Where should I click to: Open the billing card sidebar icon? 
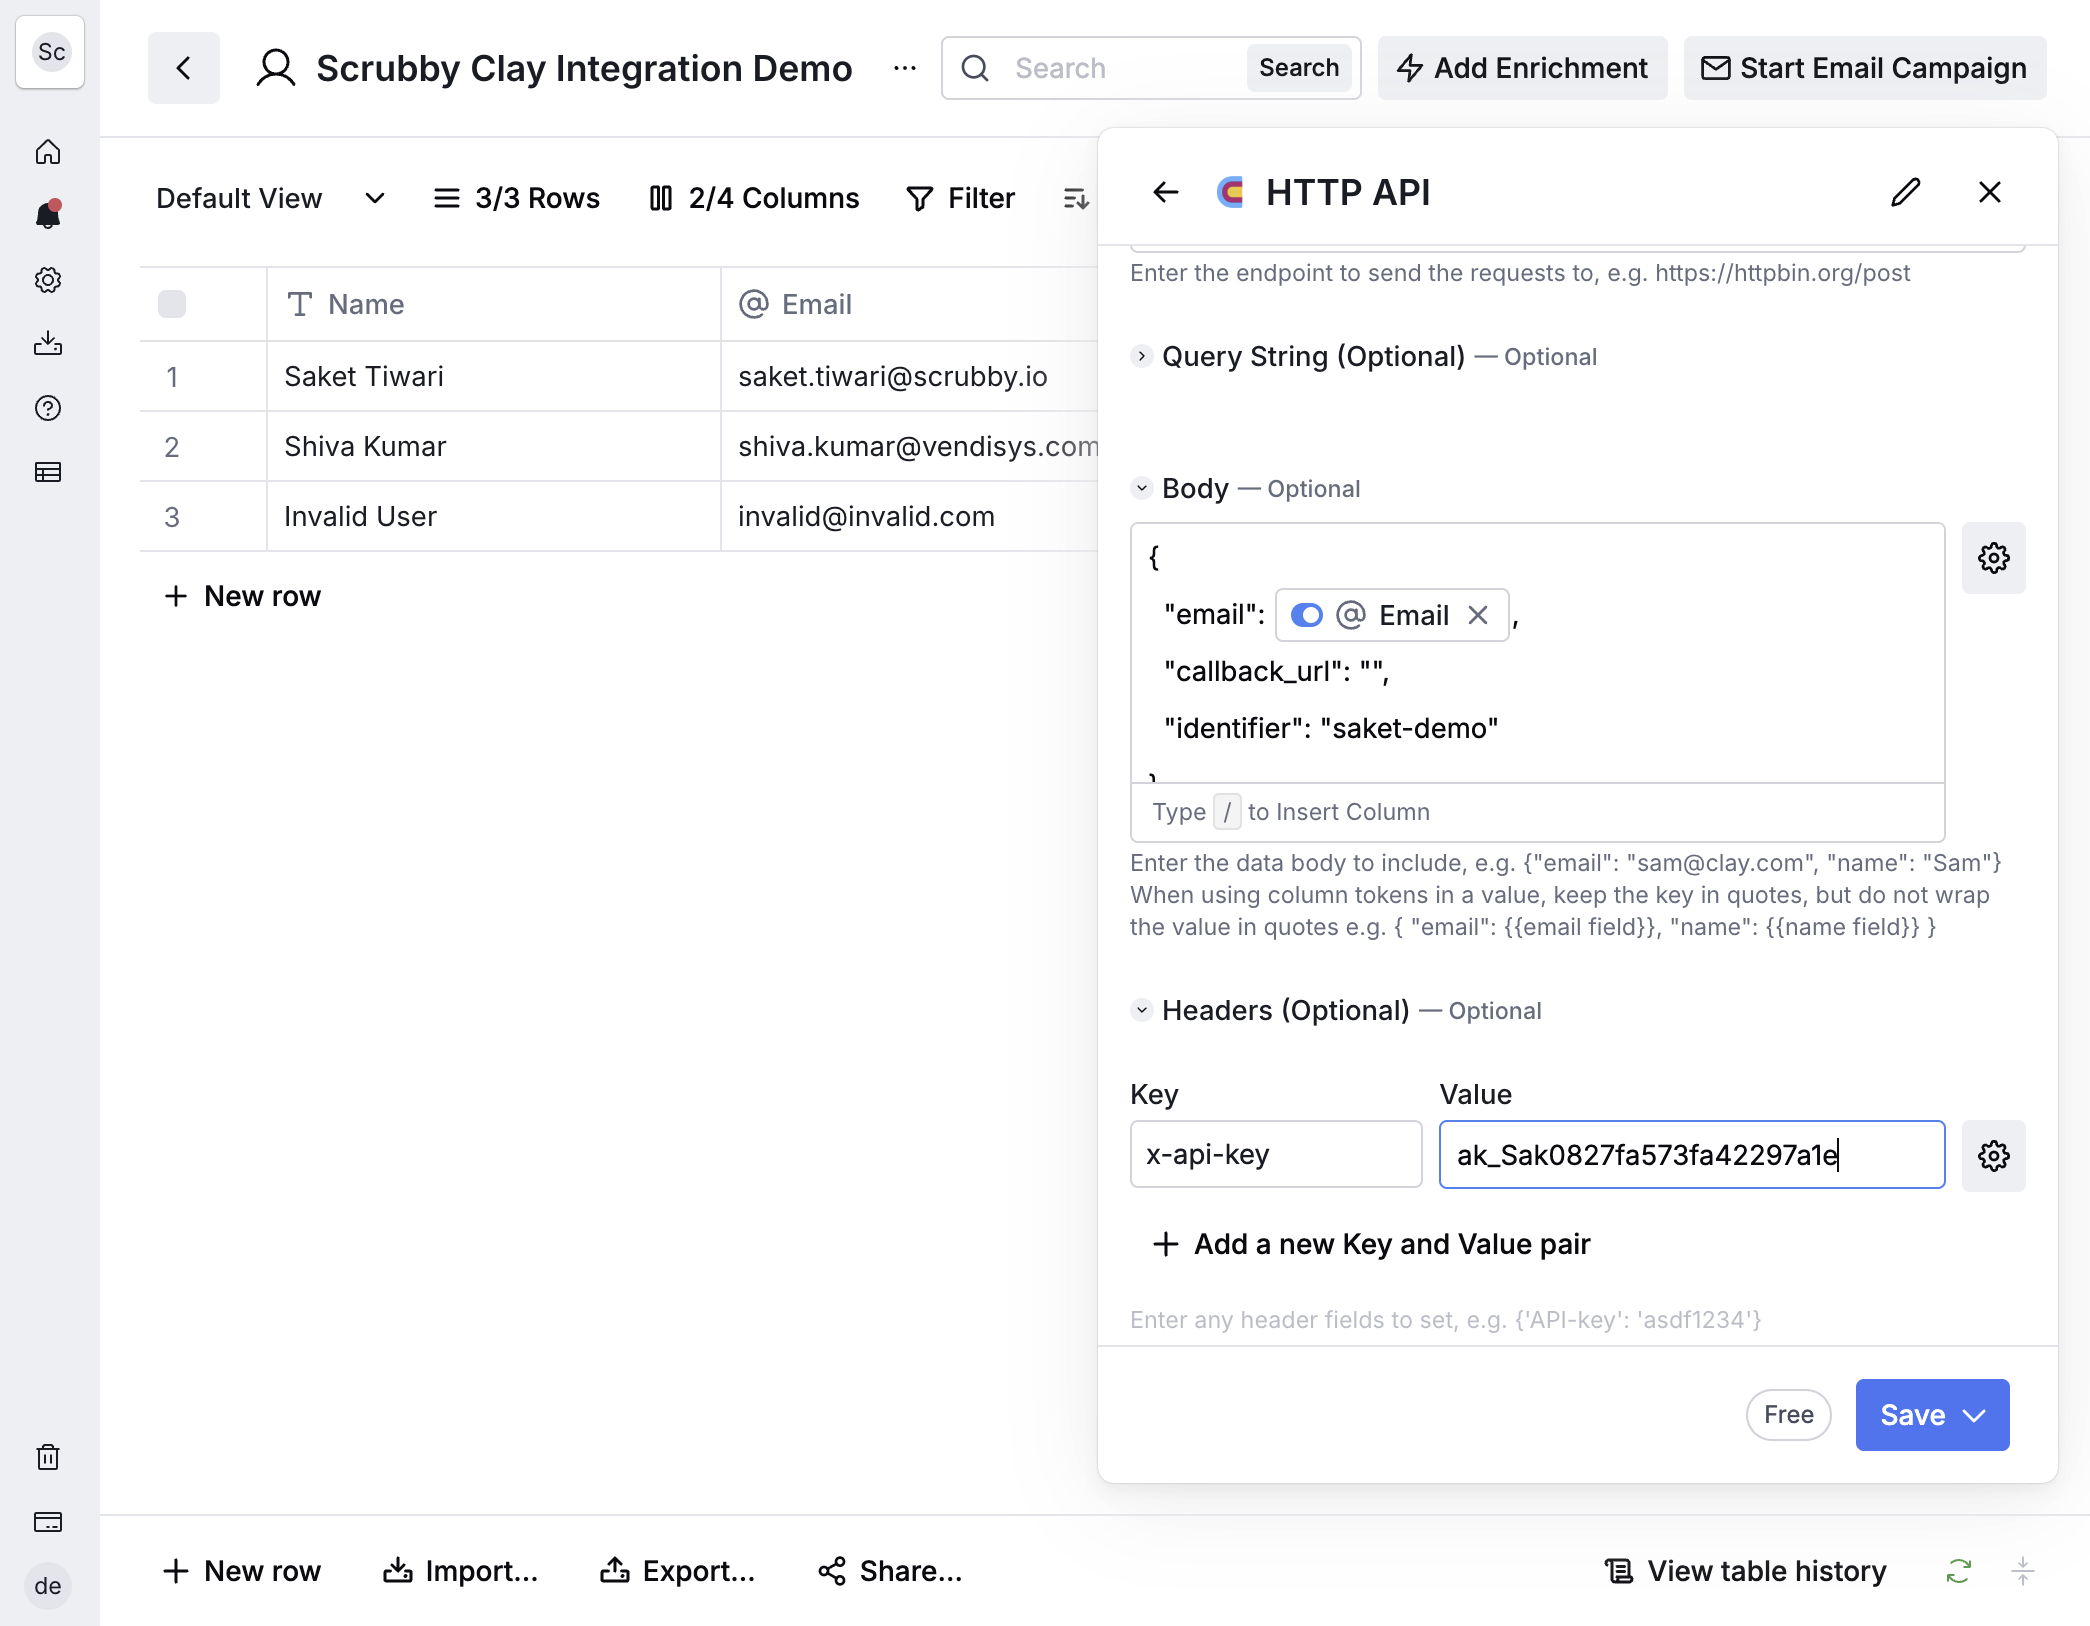point(48,1522)
